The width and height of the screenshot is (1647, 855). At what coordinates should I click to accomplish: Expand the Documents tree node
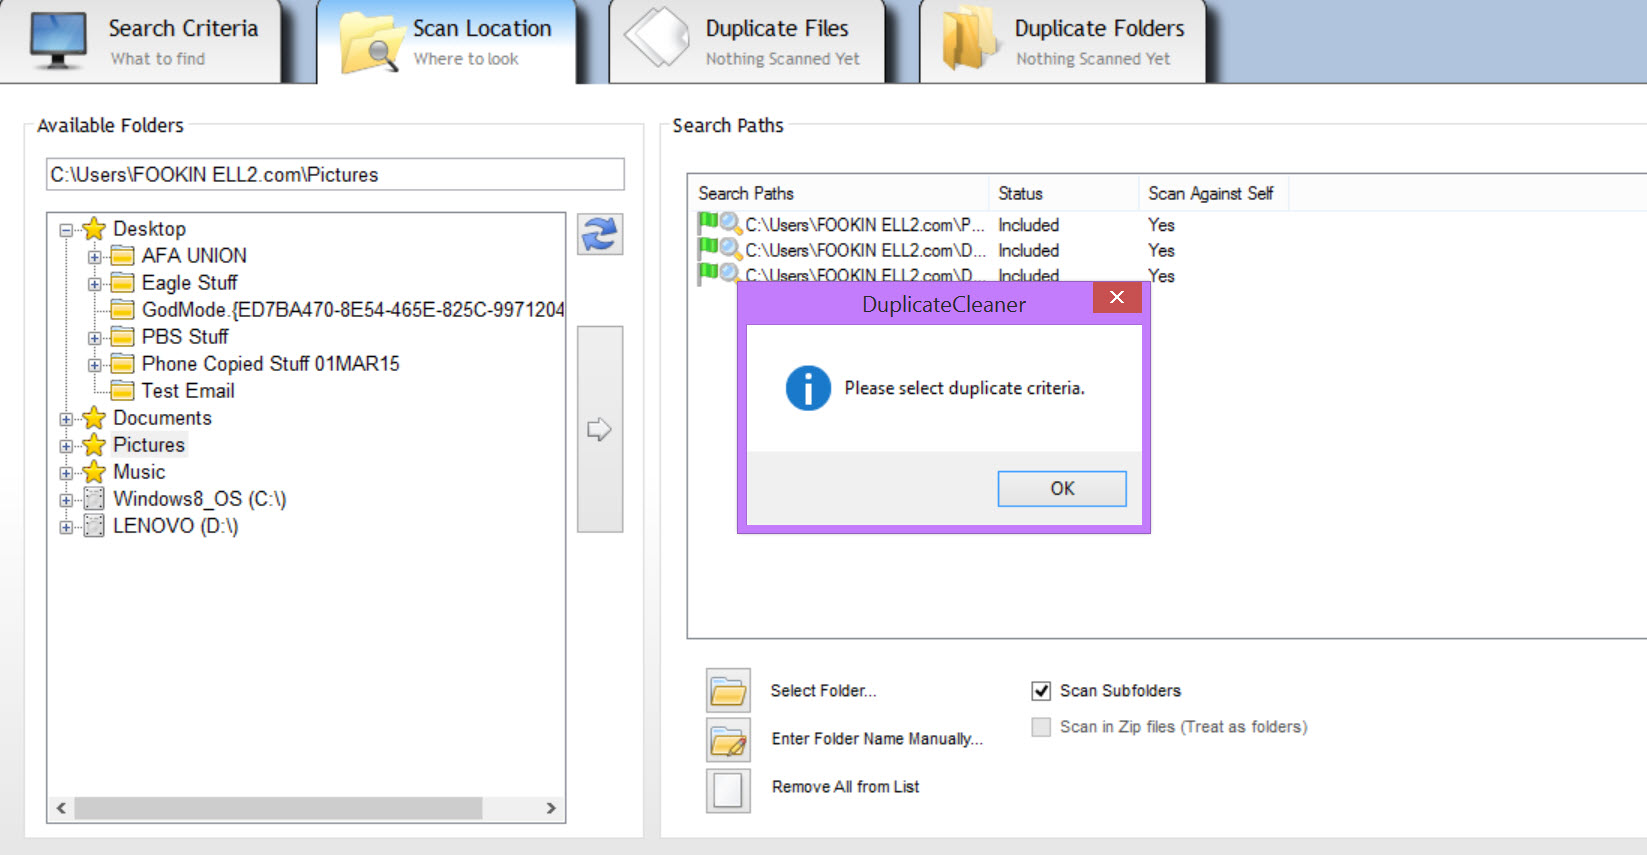(66, 419)
